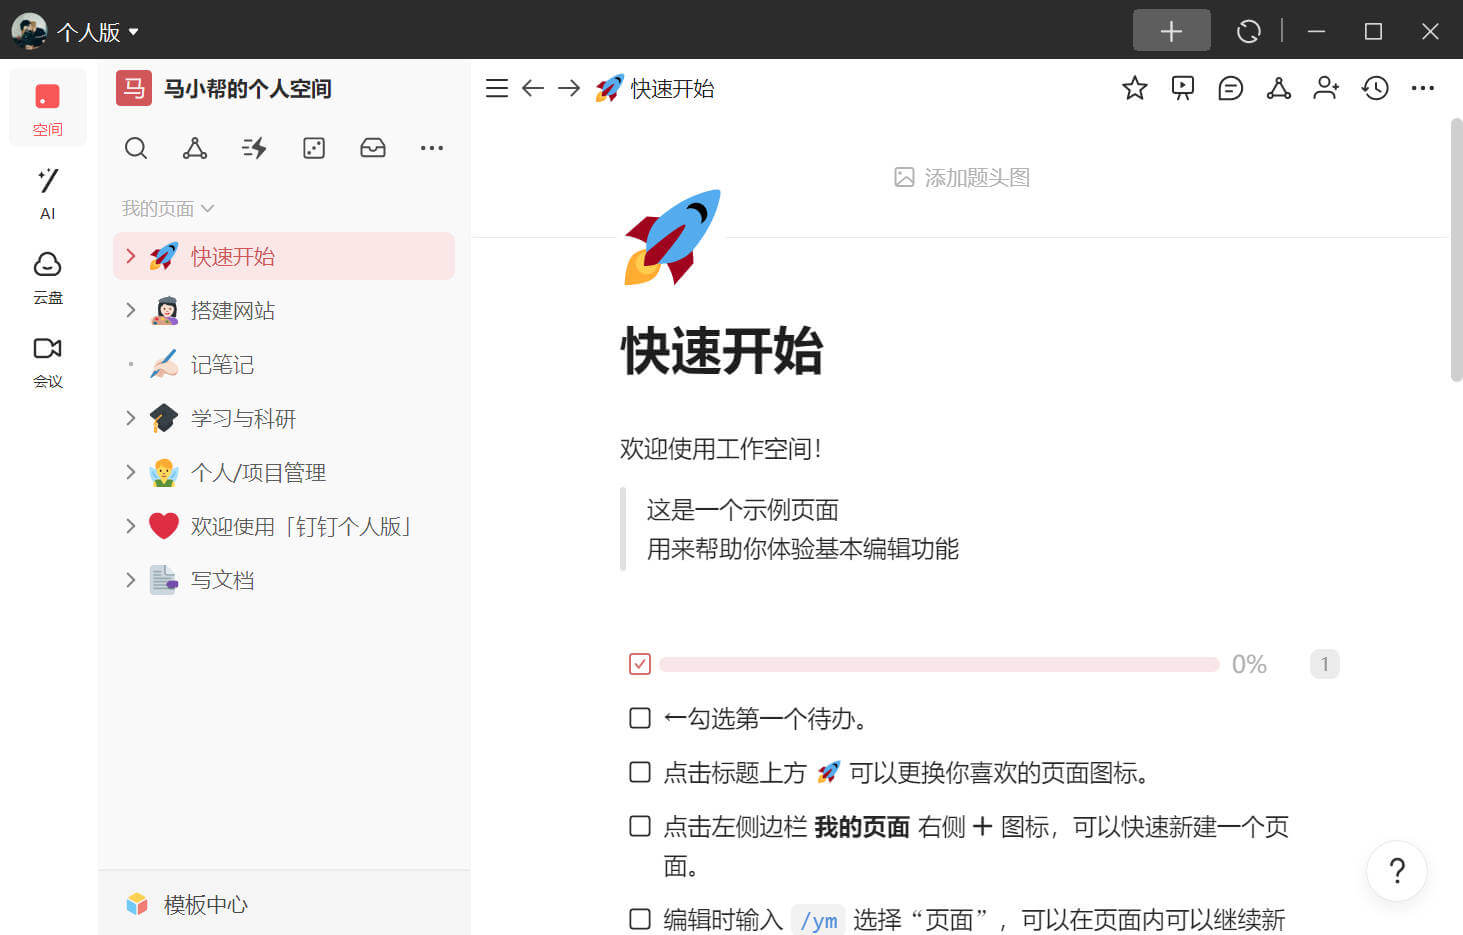Start presentation mode icon
1463x935 pixels.
(1183, 88)
